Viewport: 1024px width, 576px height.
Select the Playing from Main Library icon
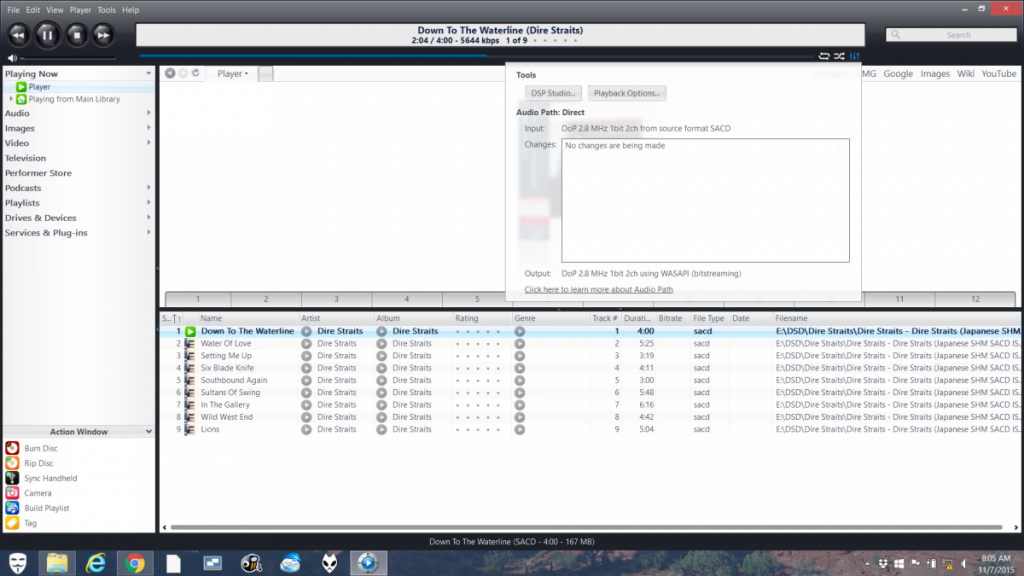(21, 99)
